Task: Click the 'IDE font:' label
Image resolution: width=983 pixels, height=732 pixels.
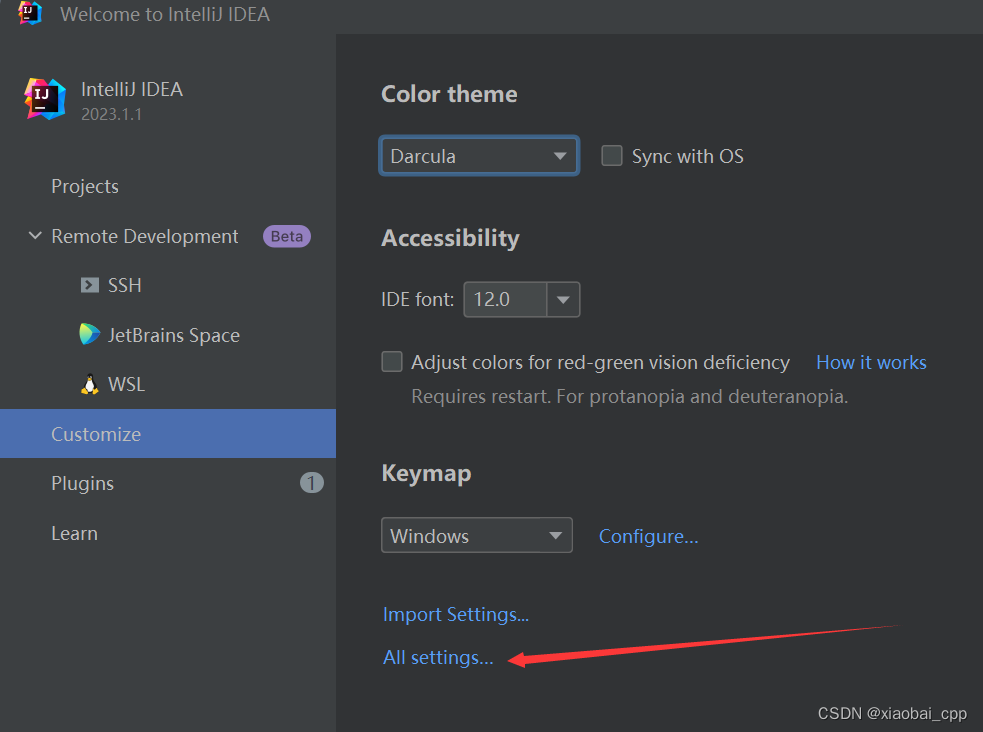Action: (x=418, y=300)
